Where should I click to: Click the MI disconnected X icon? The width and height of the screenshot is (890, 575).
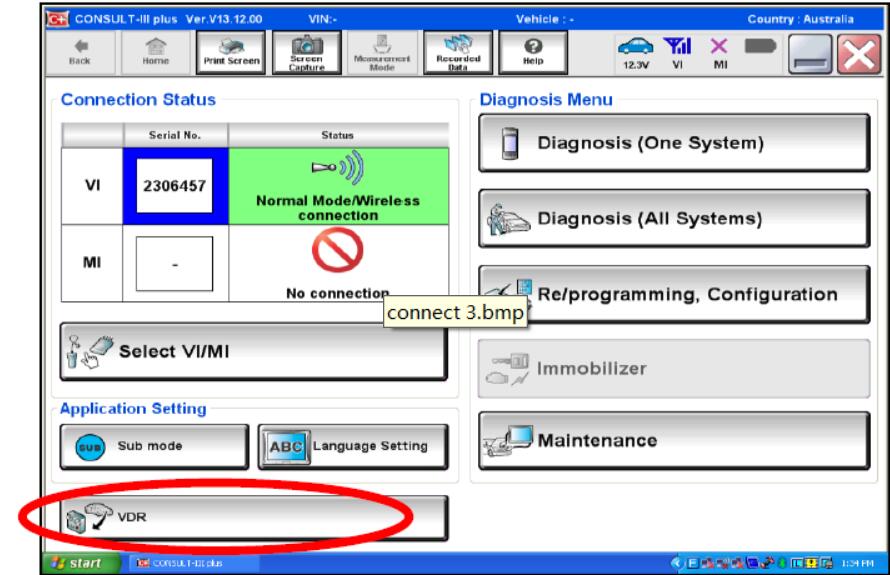[x=720, y=52]
